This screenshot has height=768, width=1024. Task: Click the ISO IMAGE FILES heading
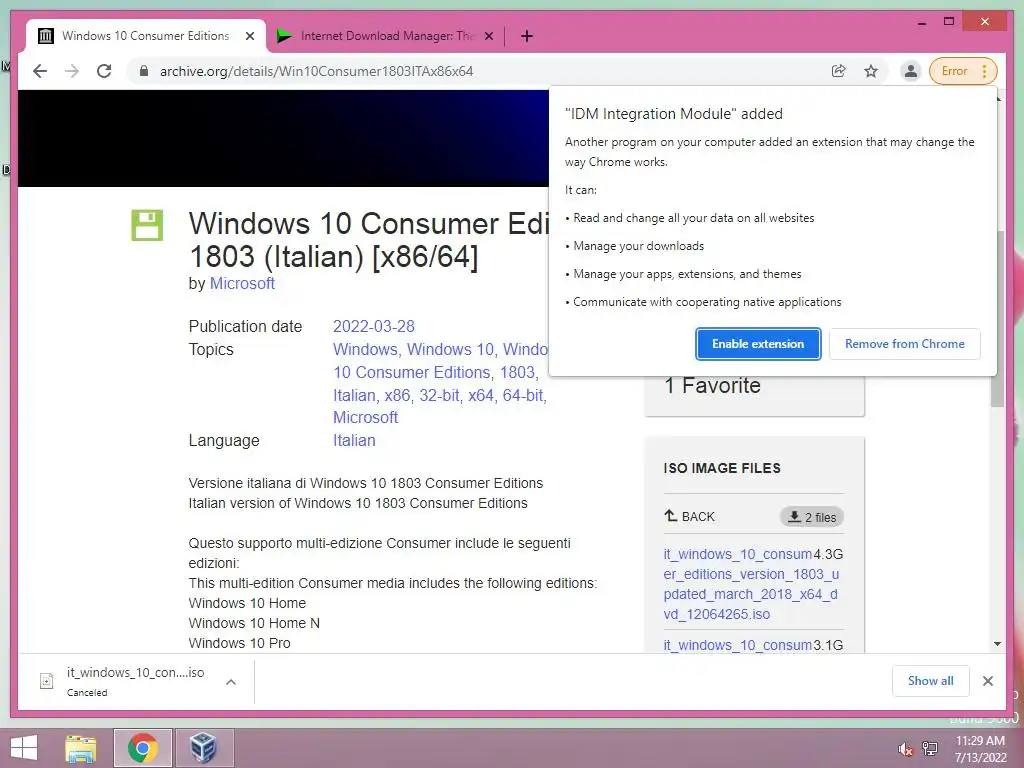(x=722, y=468)
